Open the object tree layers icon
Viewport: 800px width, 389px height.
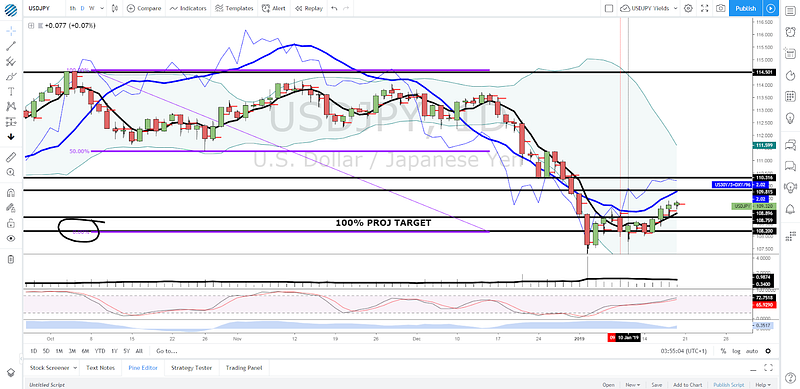pos(11,372)
